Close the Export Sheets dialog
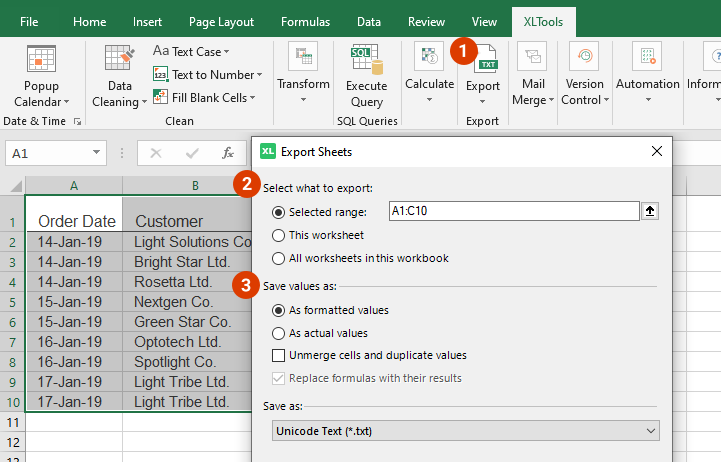Viewport: 721px width, 462px height. coord(657,151)
